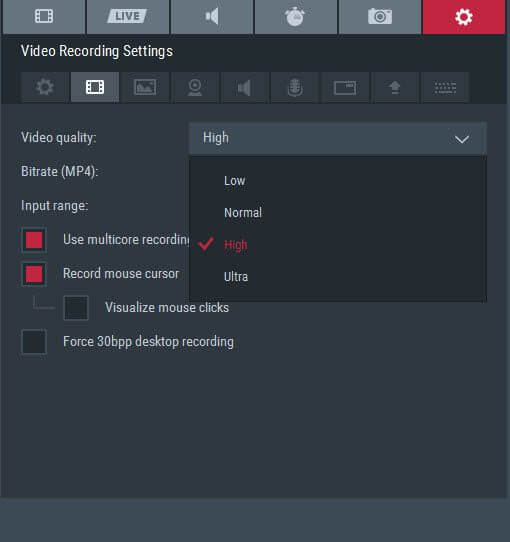
Task: Open keyboard hotkeys settings sub-tab
Action: (x=445, y=87)
